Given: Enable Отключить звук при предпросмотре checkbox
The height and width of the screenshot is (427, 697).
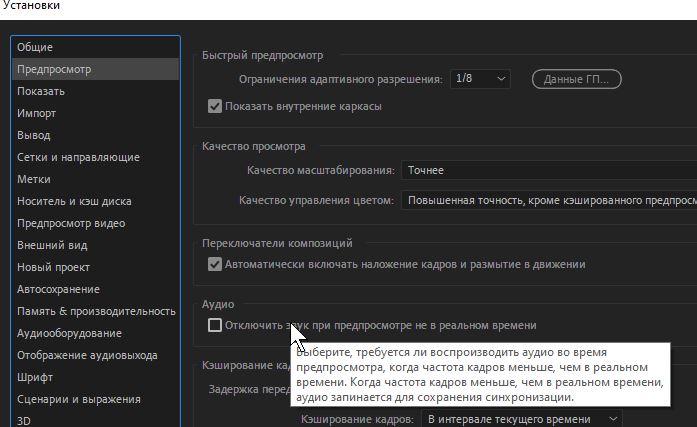Looking at the screenshot, I should 215,325.
